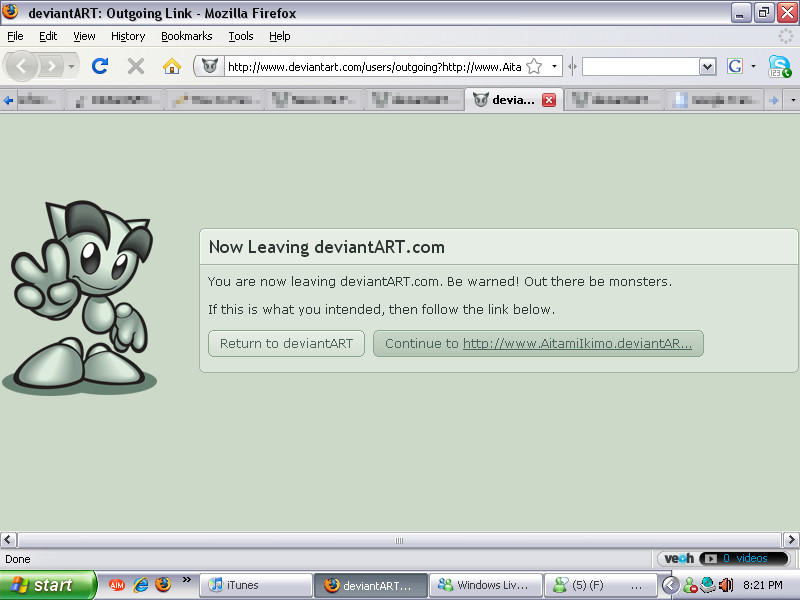Image resolution: width=800 pixels, height=600 pixels.
Task: Click the Google search engine icon
Action: tap(735, 66)
